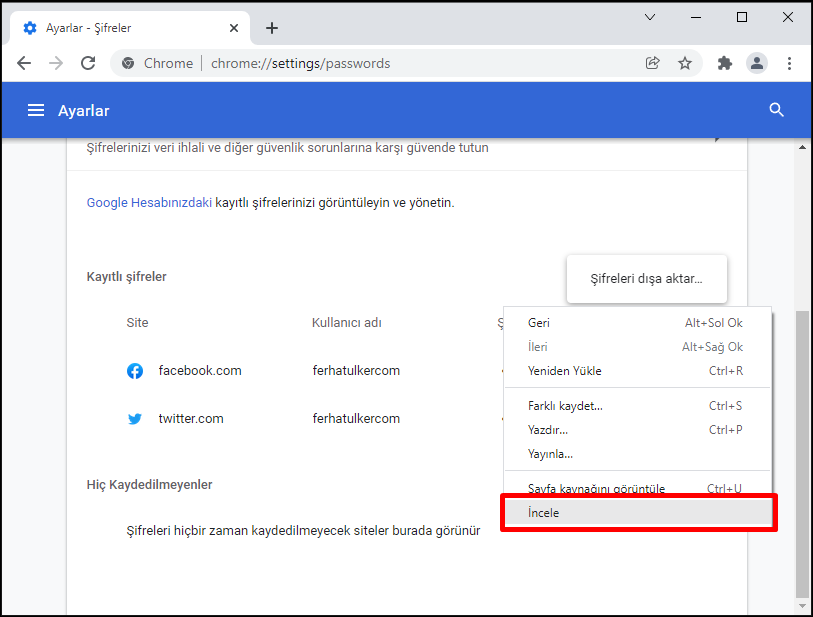Choose Sayfa kaynağını görüntüle menu entry
Screen dimensions: 813x617
[x=638, y=488]
